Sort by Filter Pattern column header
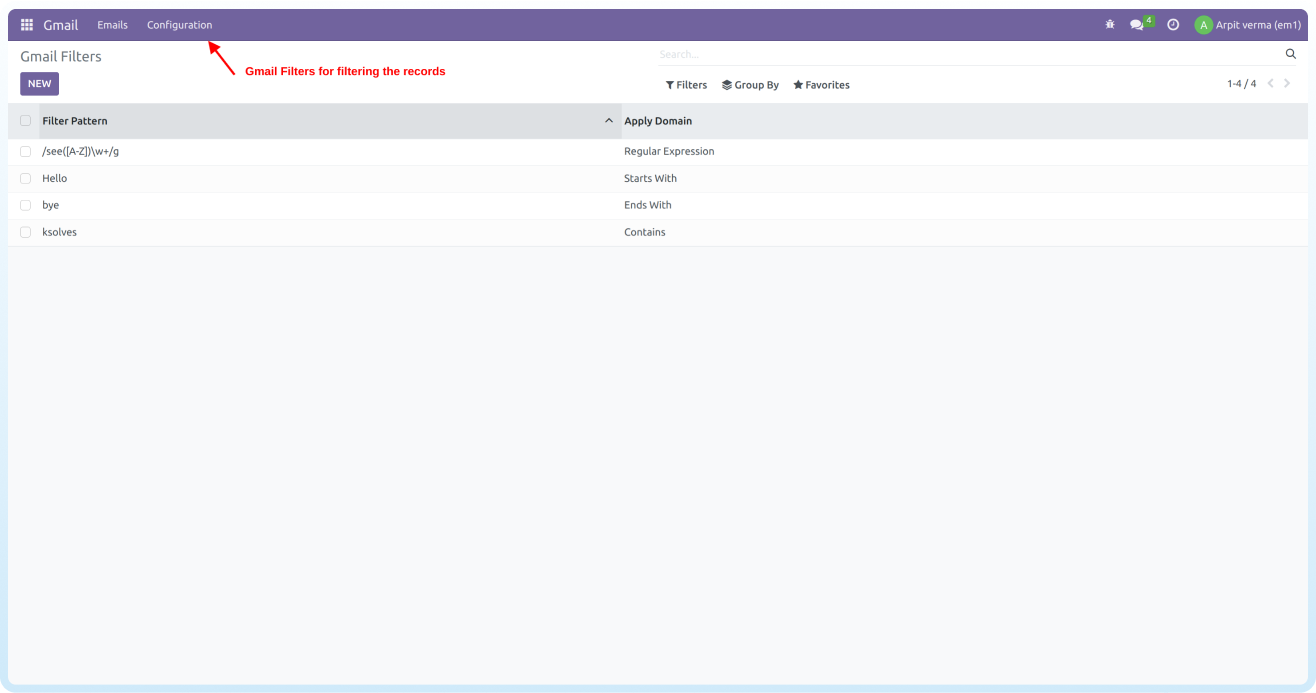 coord(75,121)
